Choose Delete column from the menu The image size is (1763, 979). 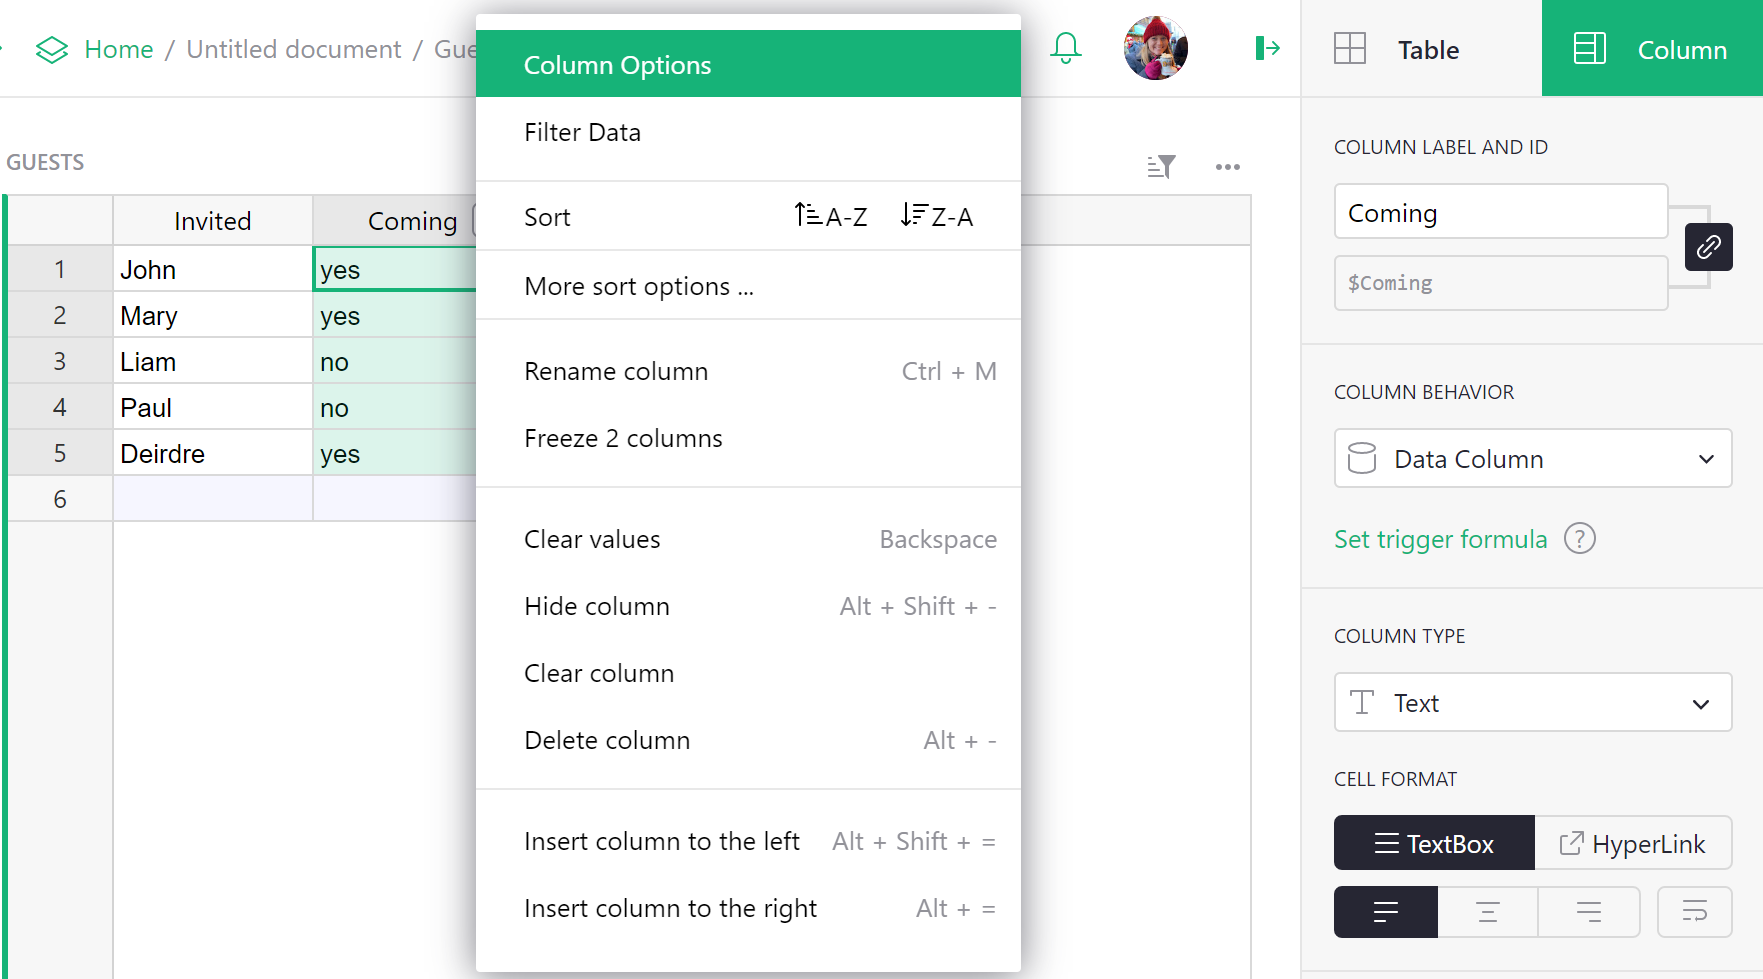point(607,739)
